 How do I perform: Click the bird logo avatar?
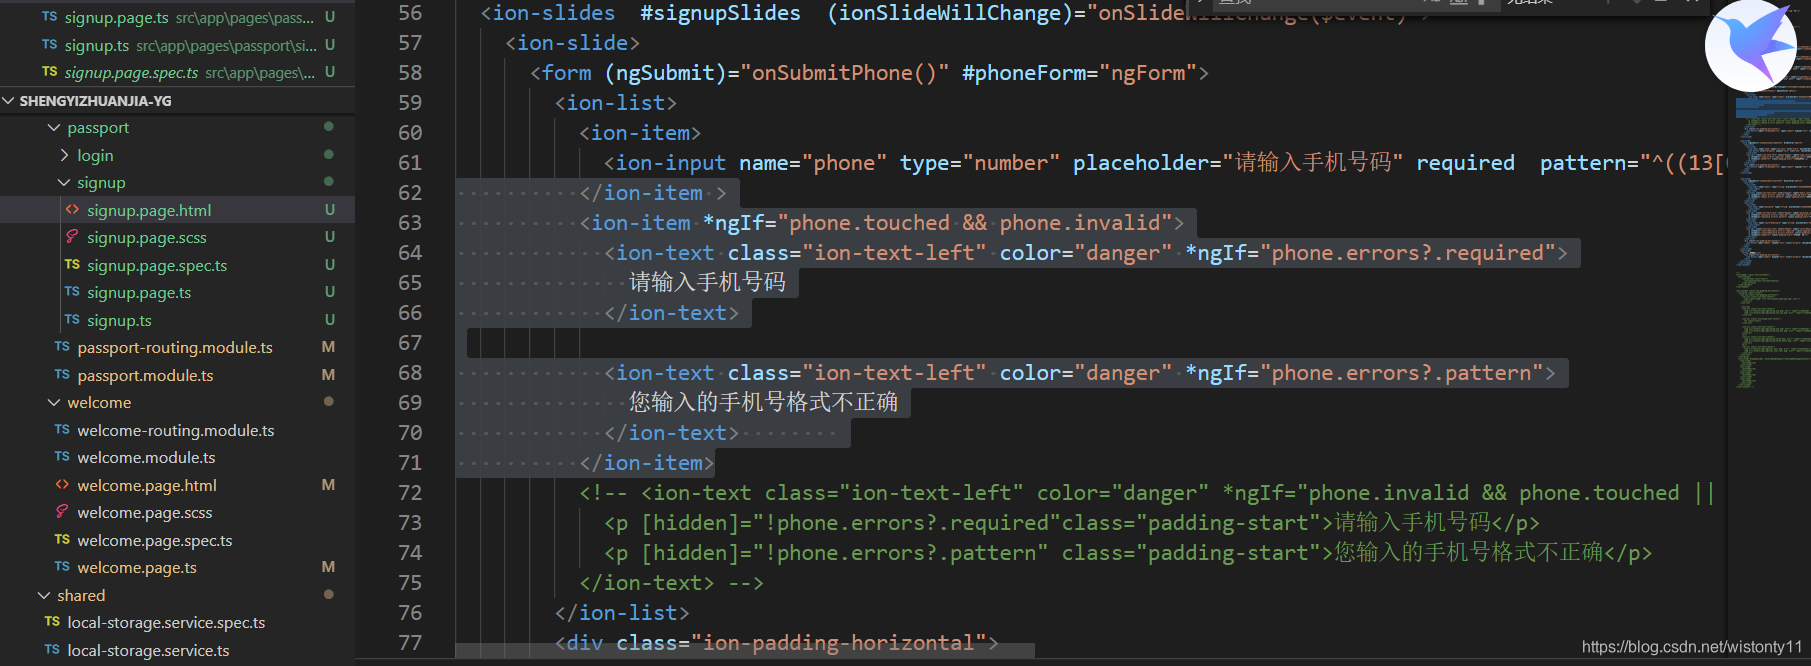(x=1751, y=46)
